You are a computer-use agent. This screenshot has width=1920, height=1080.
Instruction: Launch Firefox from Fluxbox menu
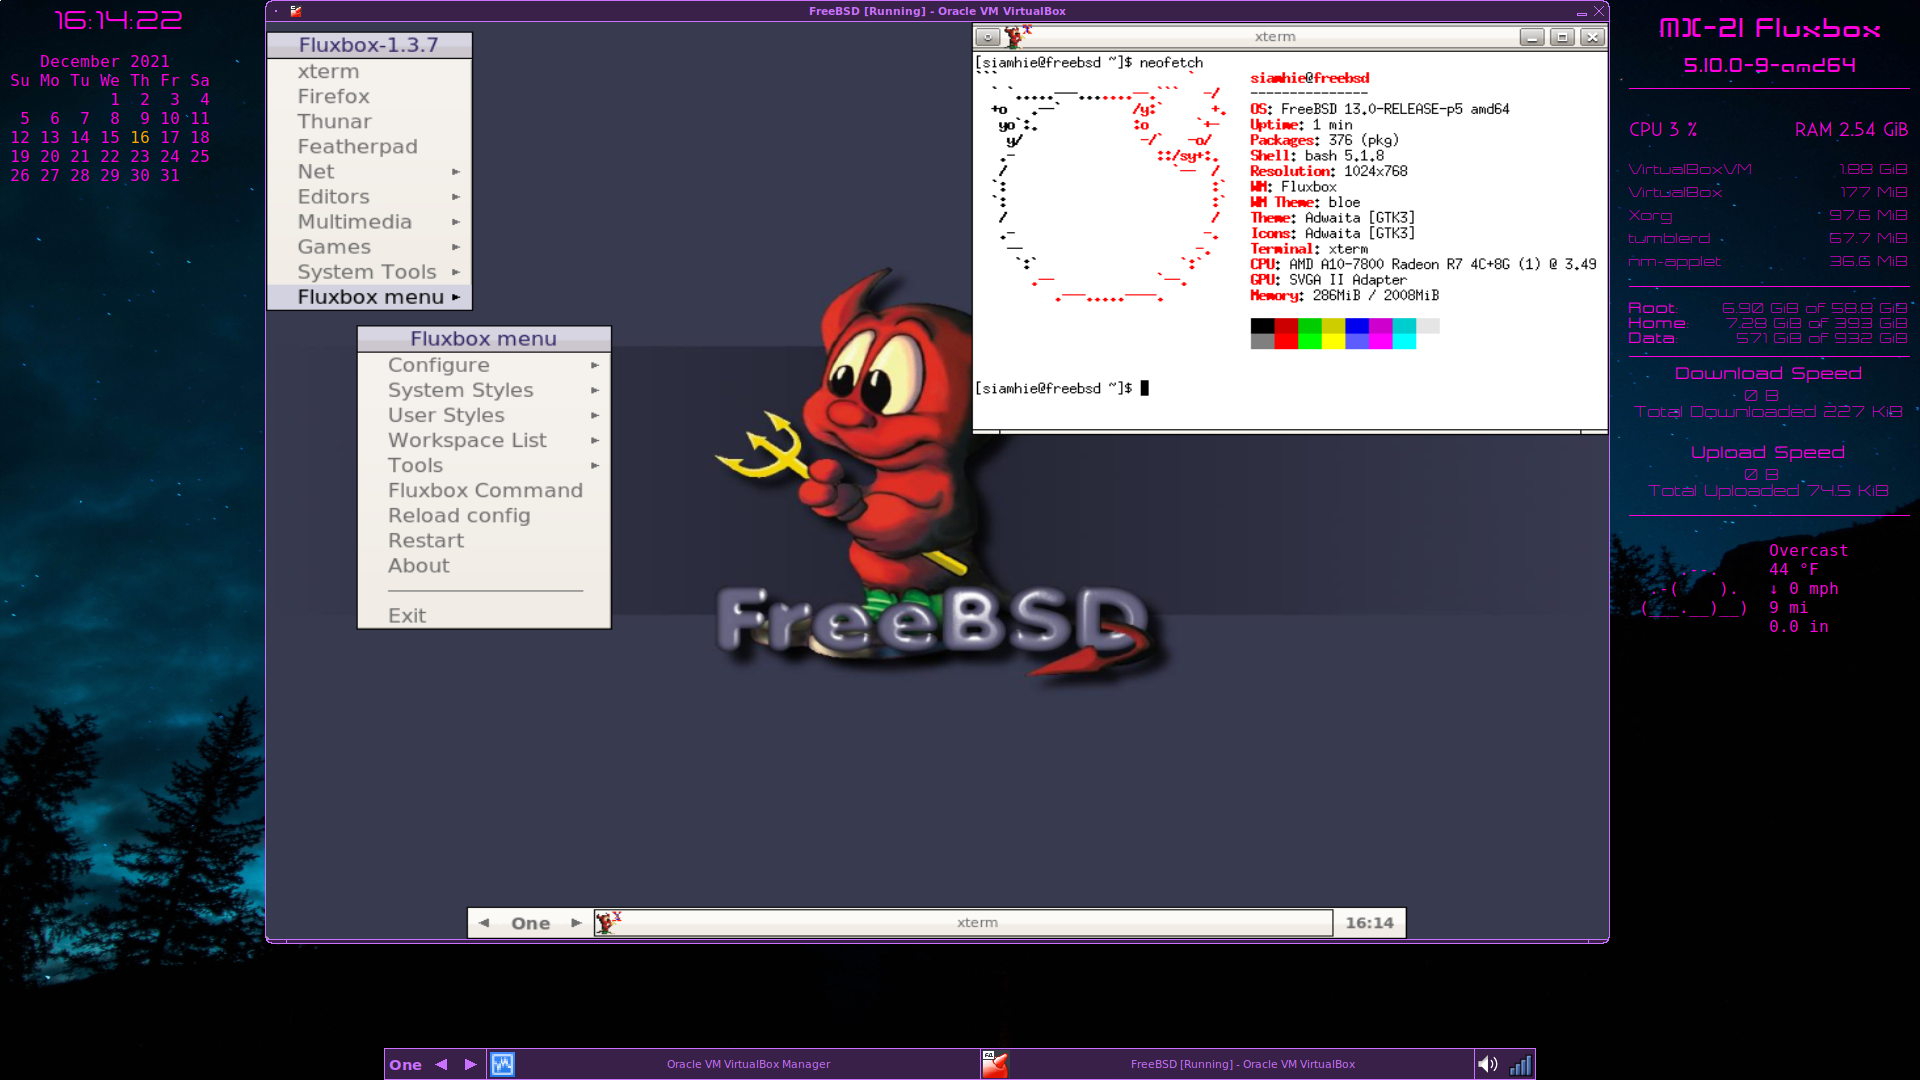pyautogui.click(x=334, y=97)
